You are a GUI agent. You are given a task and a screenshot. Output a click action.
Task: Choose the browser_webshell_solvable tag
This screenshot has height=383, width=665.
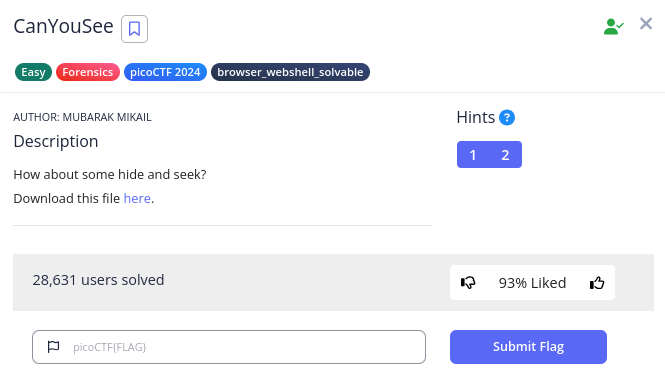pos(290,72)
